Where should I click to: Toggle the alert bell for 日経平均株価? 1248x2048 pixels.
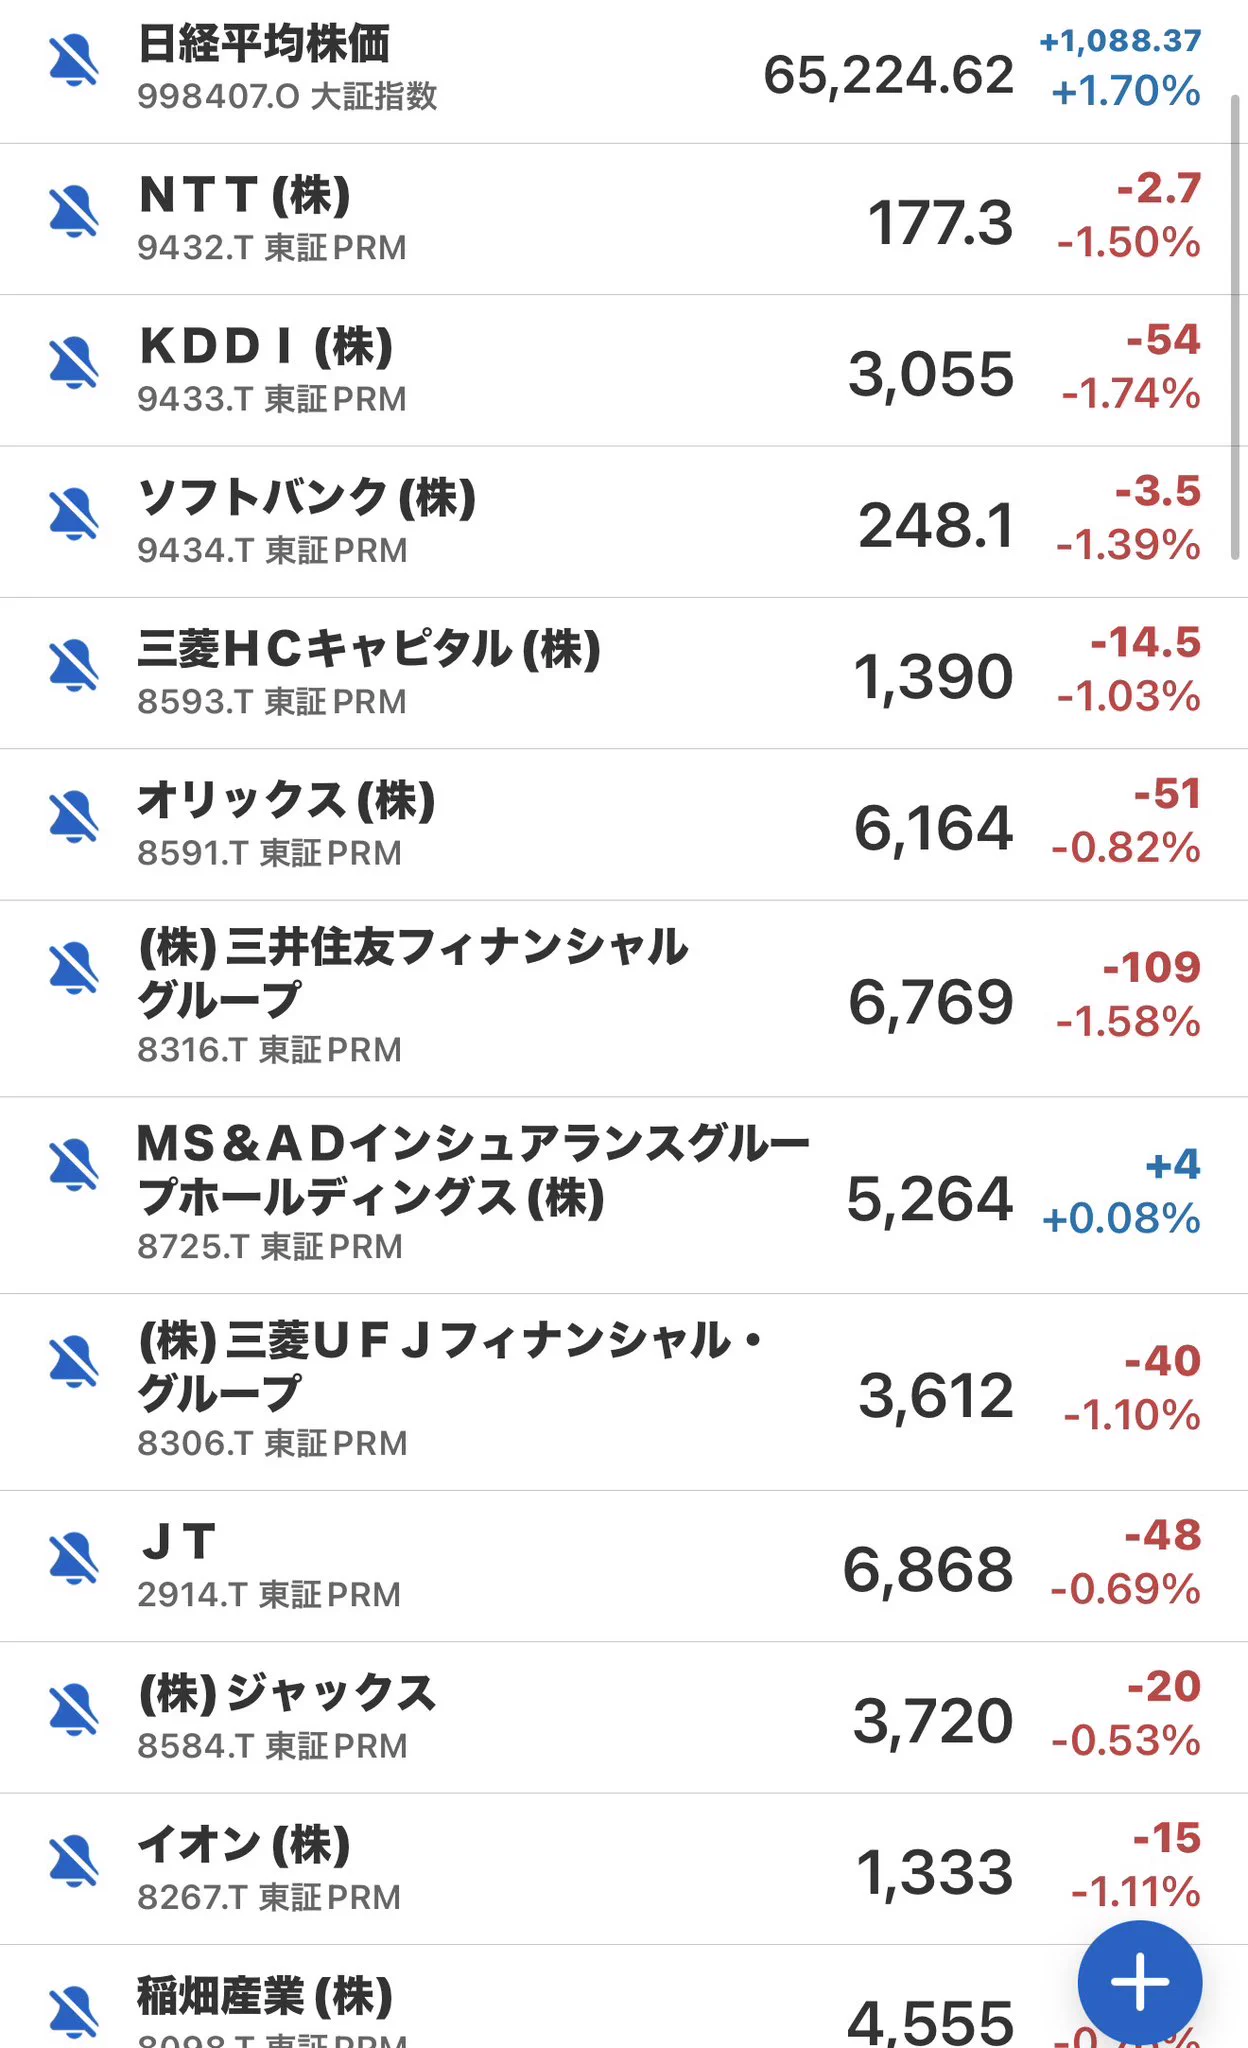pyautogui.click(x=74, y=60)
